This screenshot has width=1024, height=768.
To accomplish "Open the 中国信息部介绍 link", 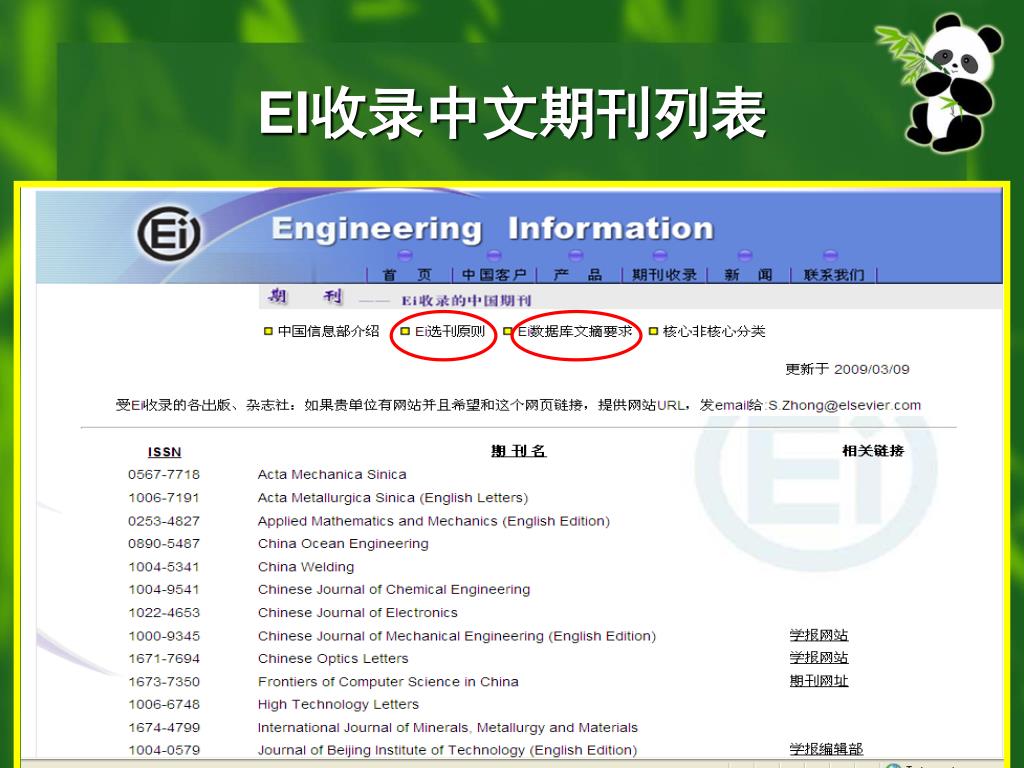I will pos(328,331).
